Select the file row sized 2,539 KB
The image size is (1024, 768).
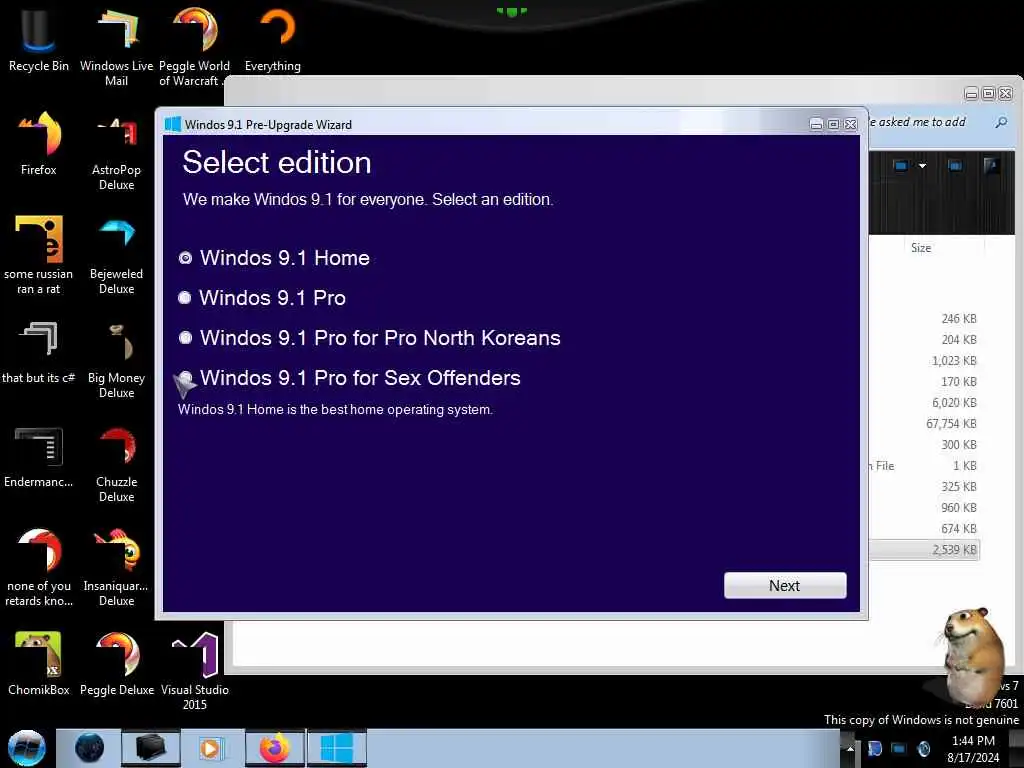coord(924,550)
